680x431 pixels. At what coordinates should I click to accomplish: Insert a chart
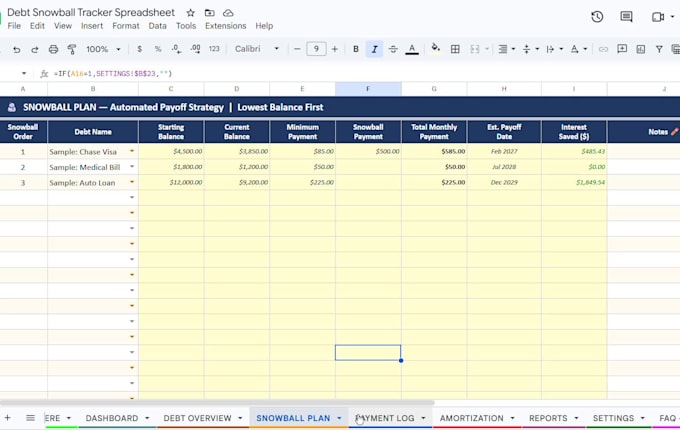641,49
